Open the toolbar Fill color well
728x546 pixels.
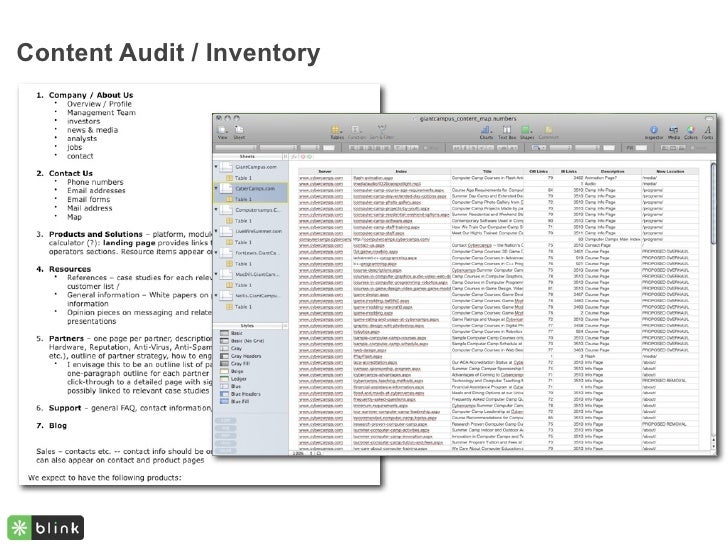[641, 148]
